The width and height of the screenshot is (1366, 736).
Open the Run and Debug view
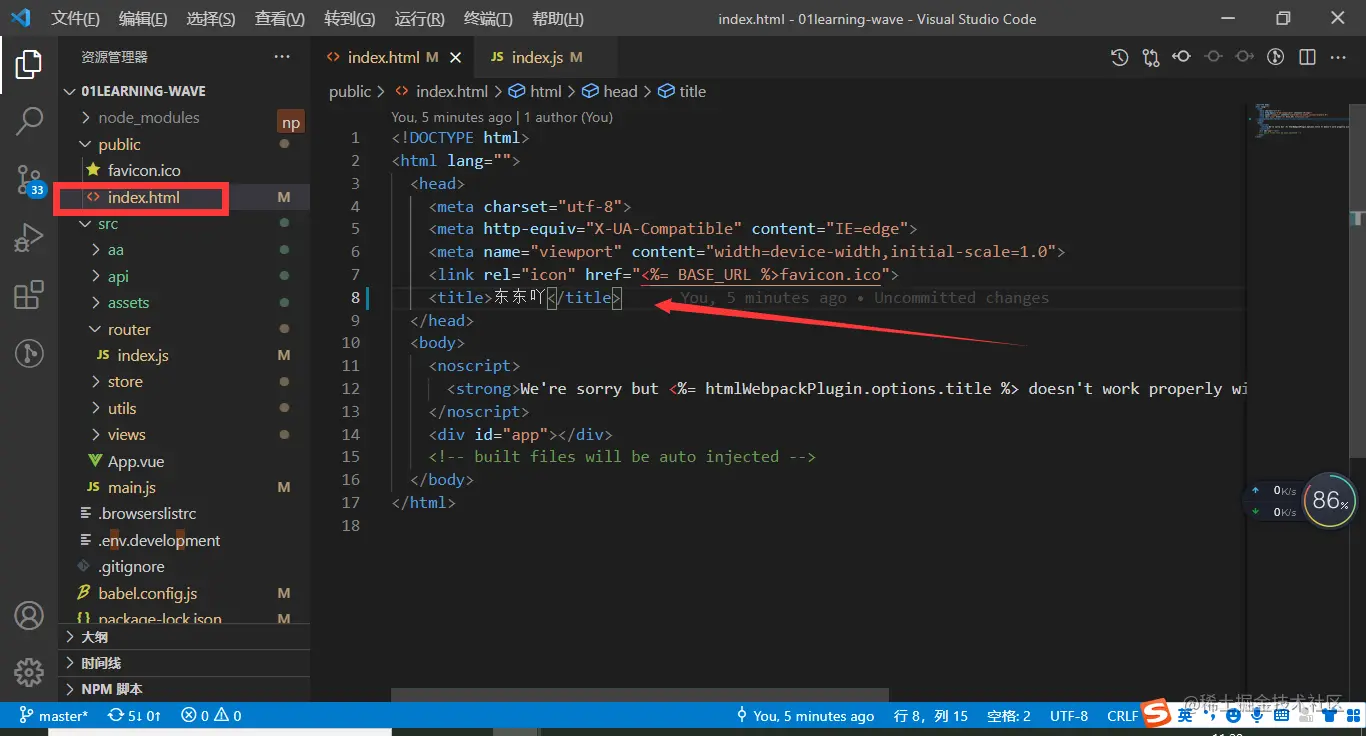click(x=29, y=238)
